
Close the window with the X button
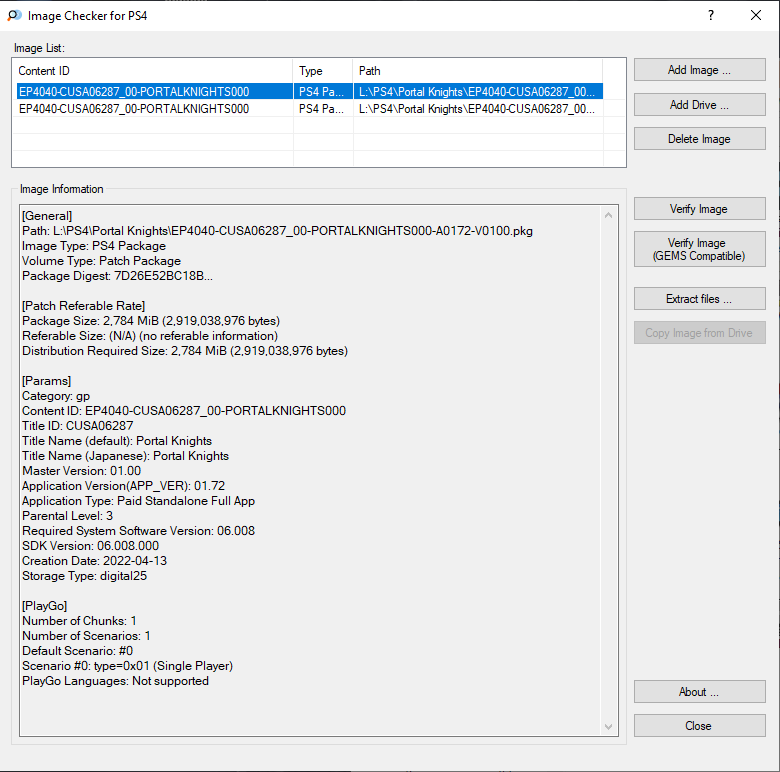[x=756, y=15]
